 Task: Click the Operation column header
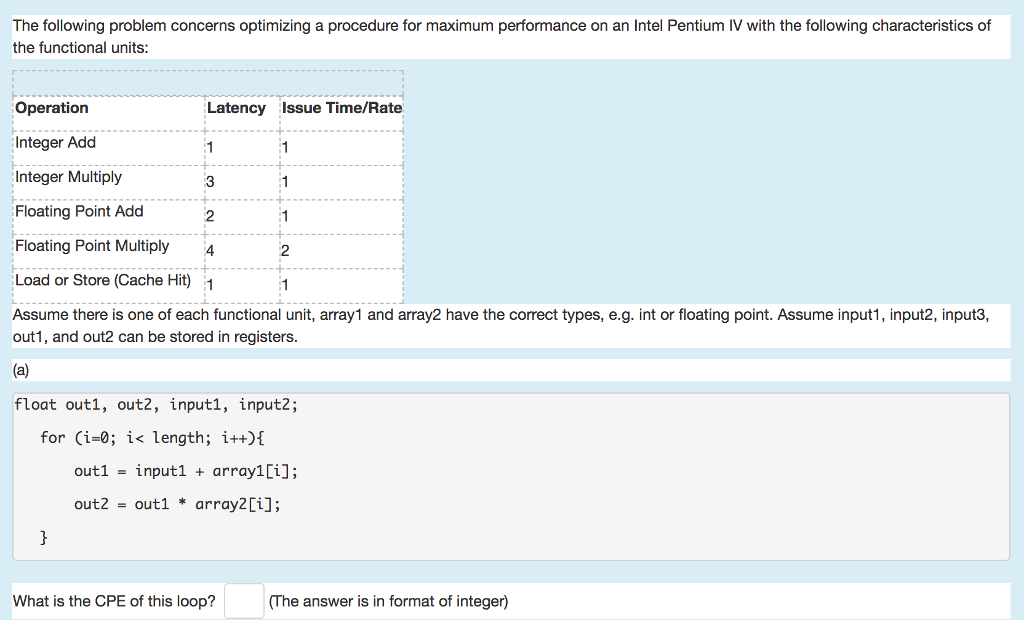52,108
